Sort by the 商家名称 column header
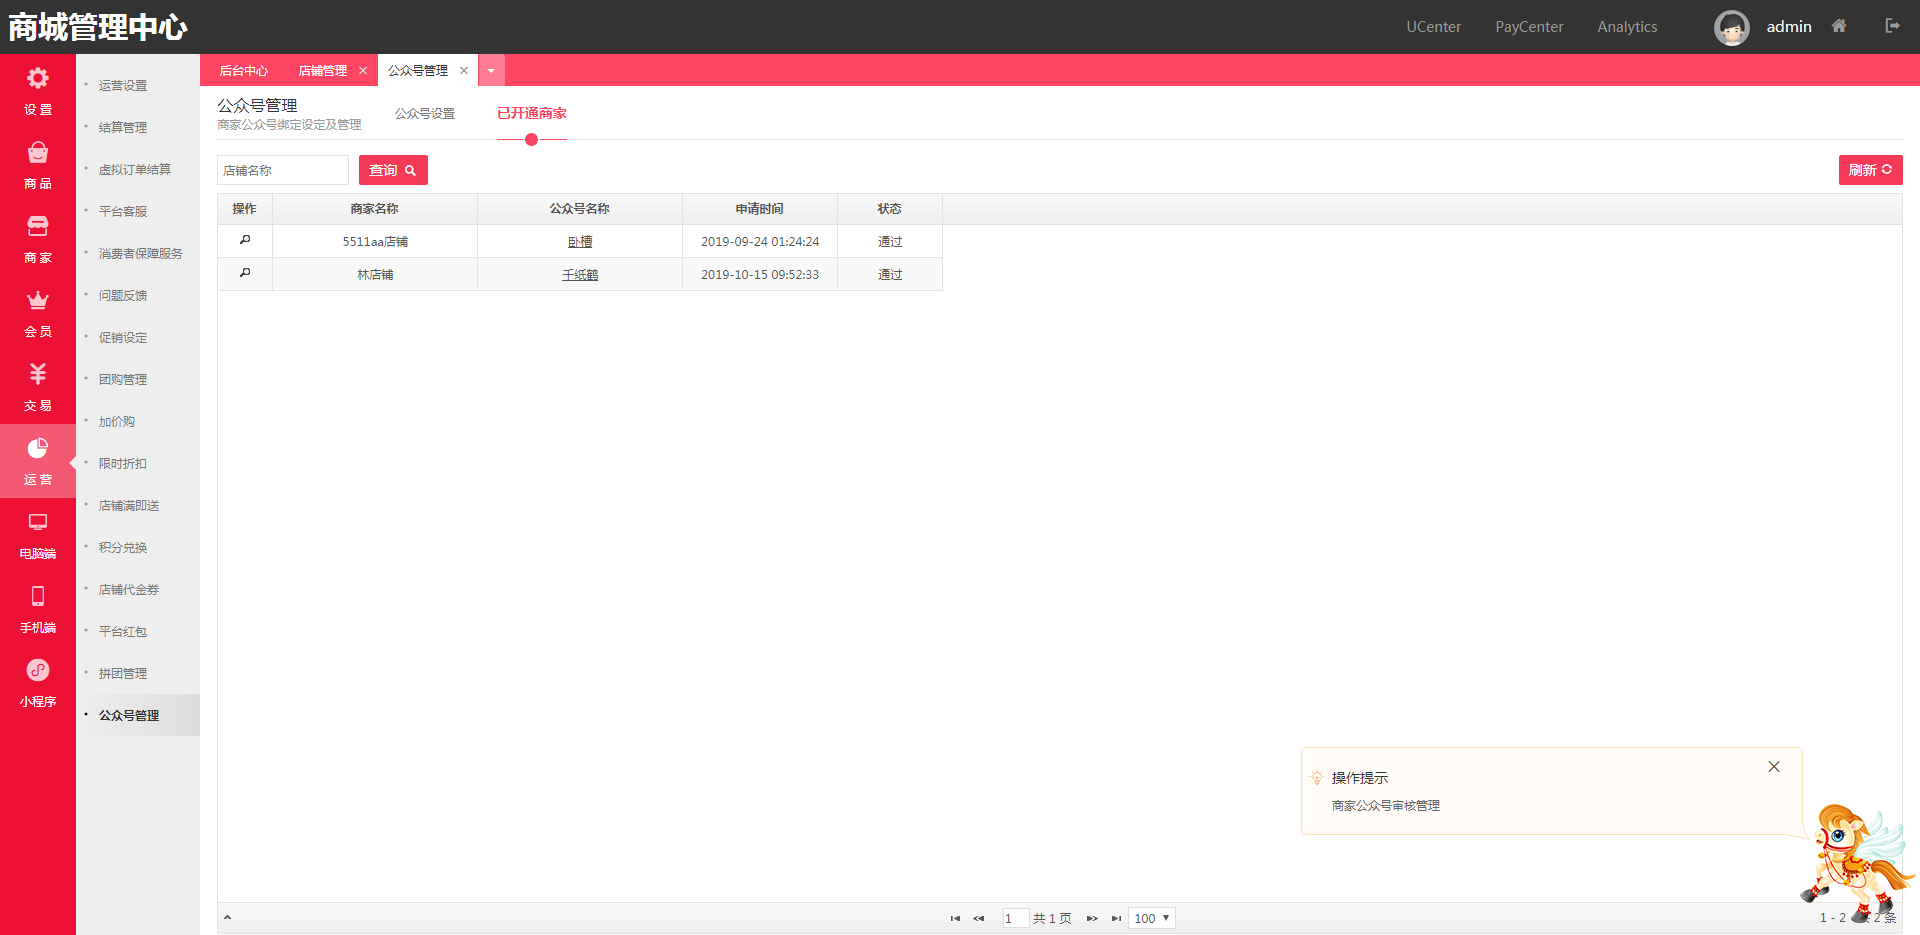This screenshot has width=1920, height=935. pyautogui.click(x=375, y=208)
